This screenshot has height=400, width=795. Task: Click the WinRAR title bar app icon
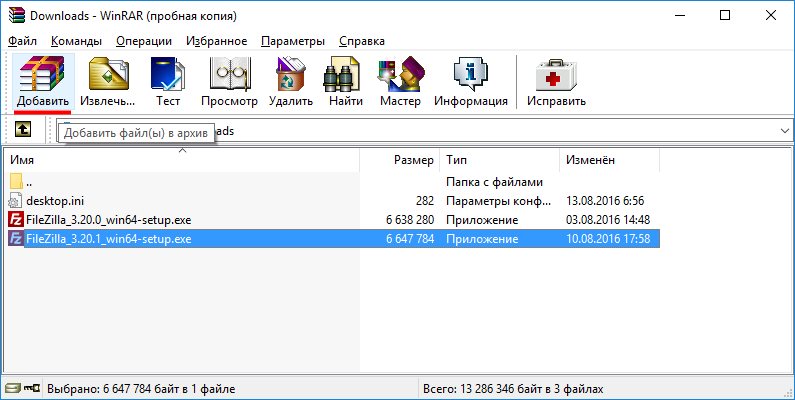[x=17, y=15]
